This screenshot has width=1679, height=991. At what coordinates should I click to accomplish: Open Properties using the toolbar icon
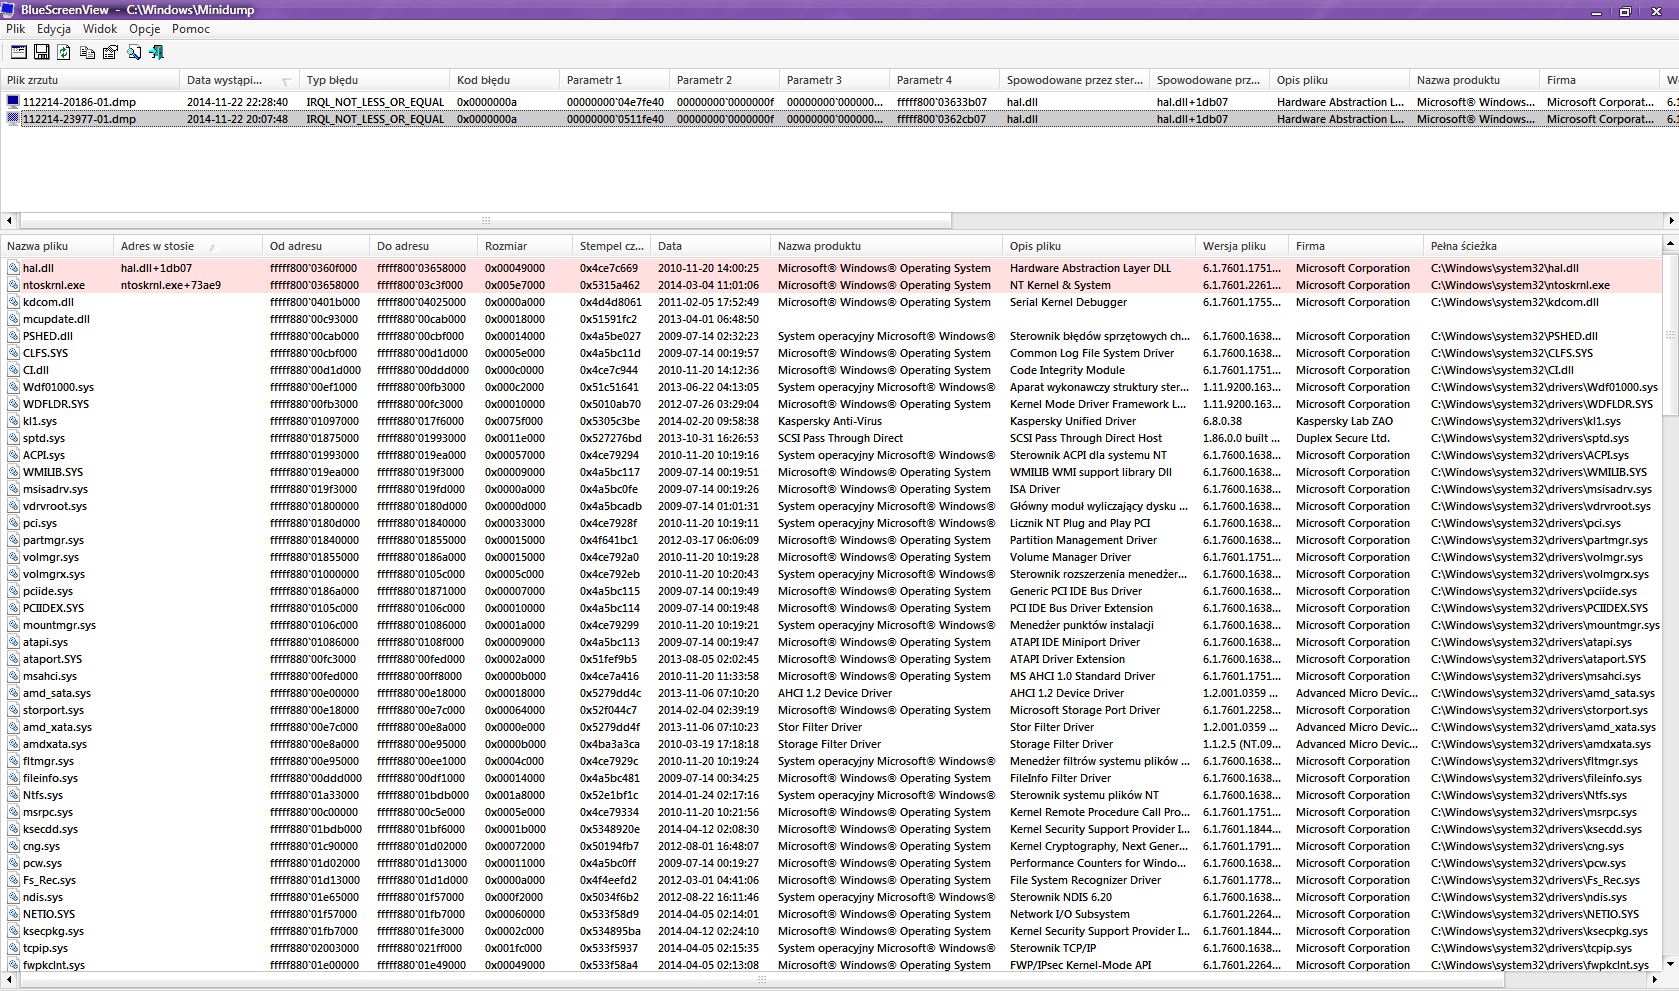pyautogui.click(x=110, y=52)
